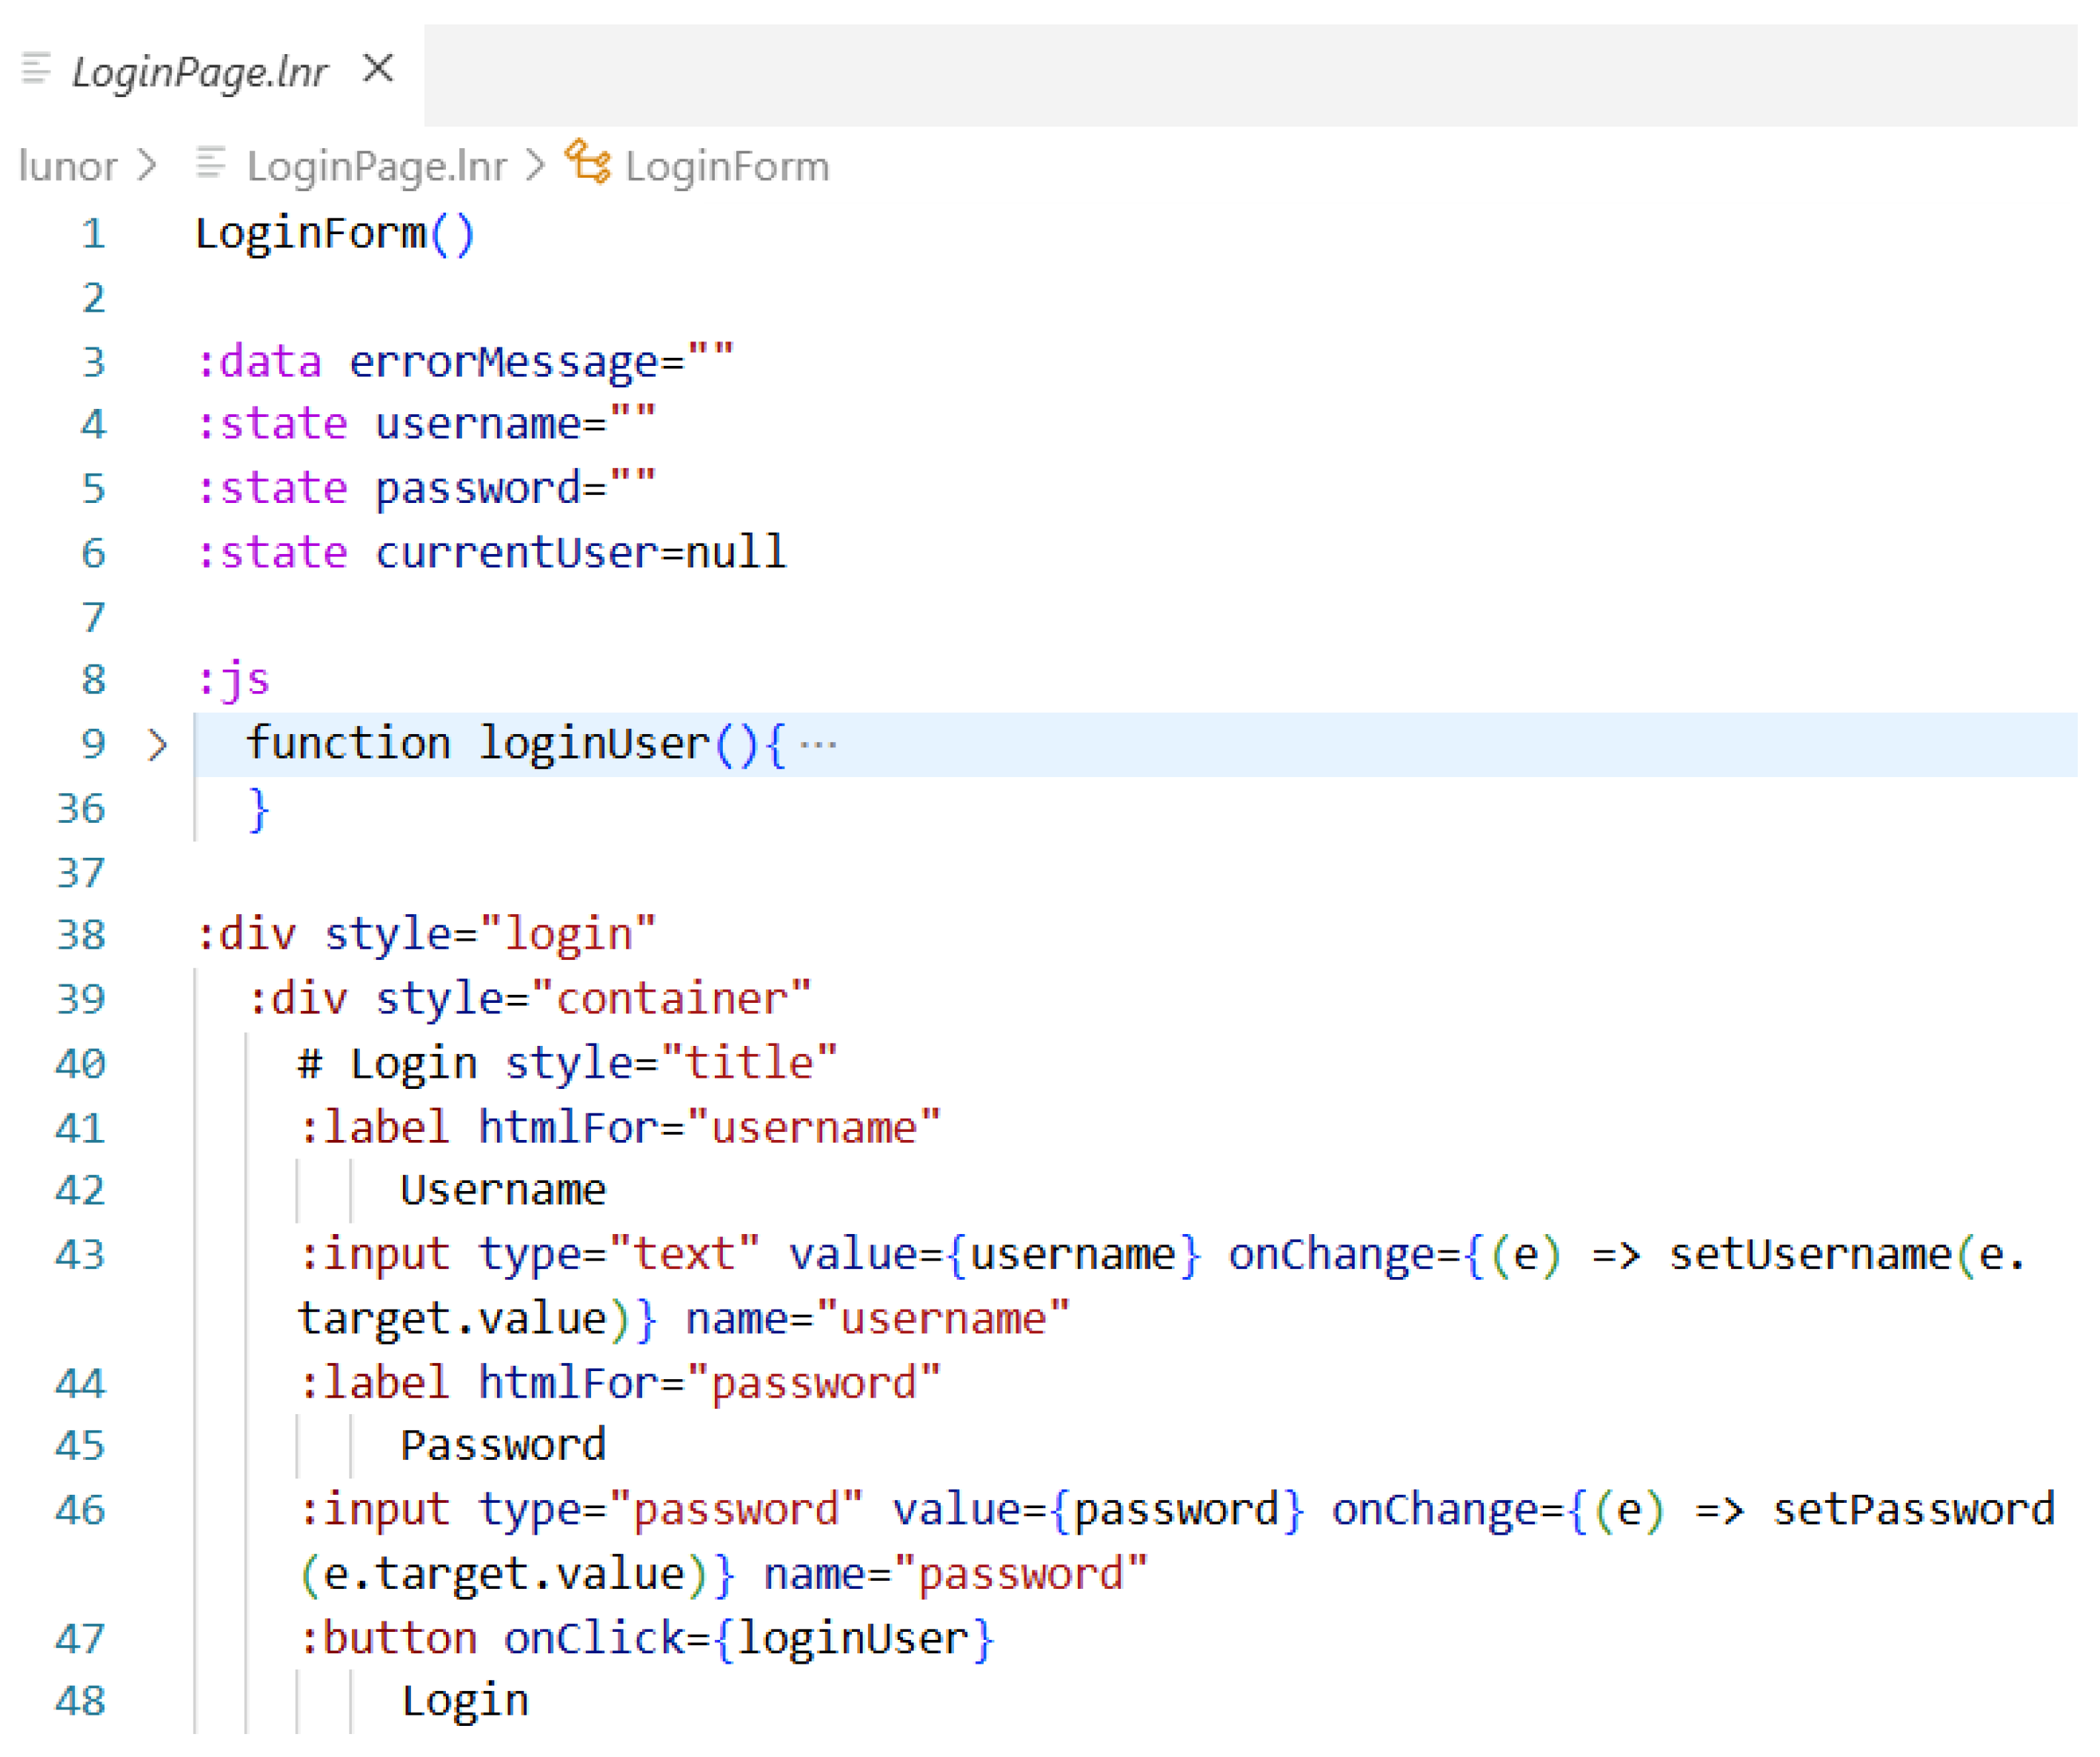Click the string "container" on line 39
This screenshot has width=2100, height=1757.
tap(671, 1000)
